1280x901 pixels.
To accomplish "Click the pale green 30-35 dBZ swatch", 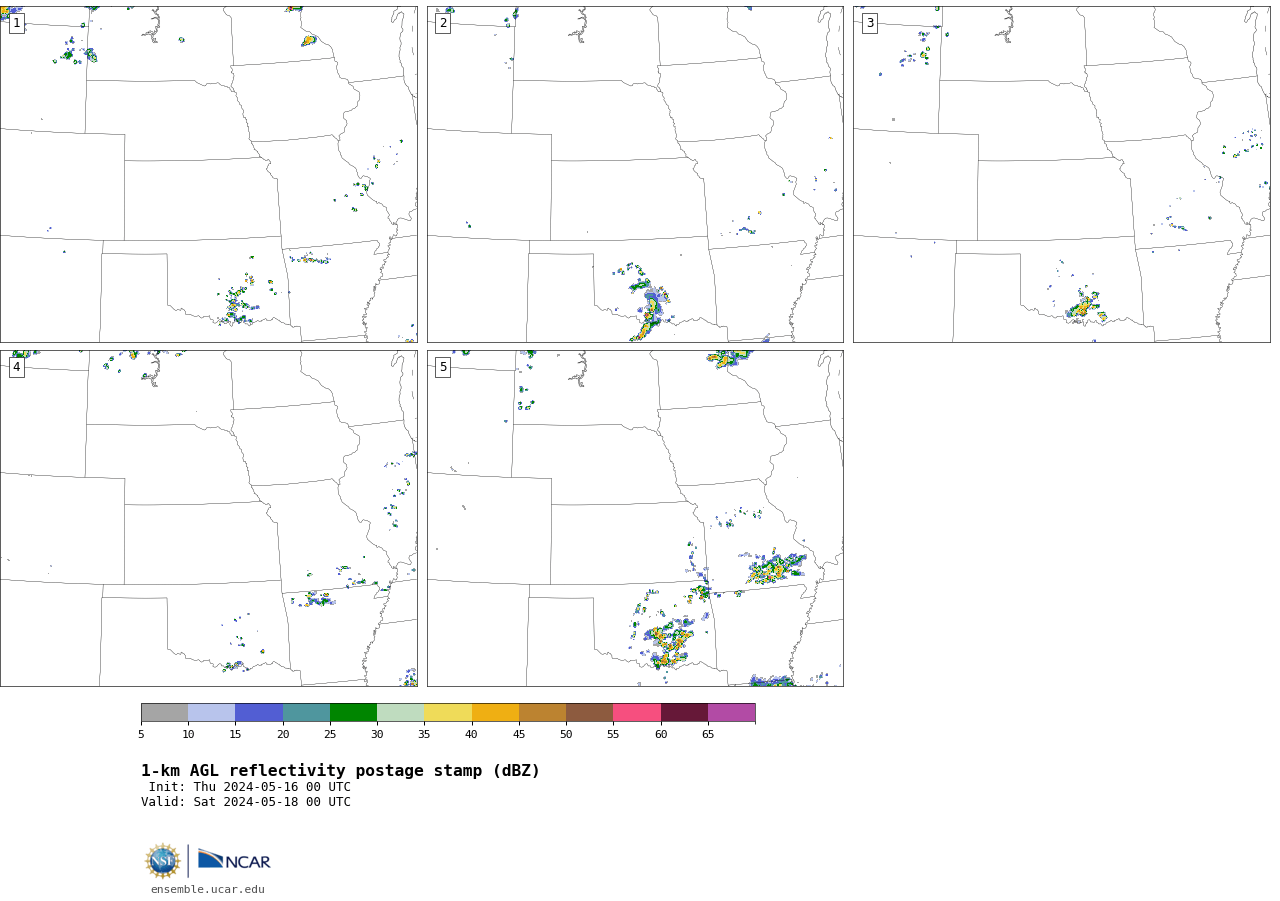I will click(x=401, y=713).
